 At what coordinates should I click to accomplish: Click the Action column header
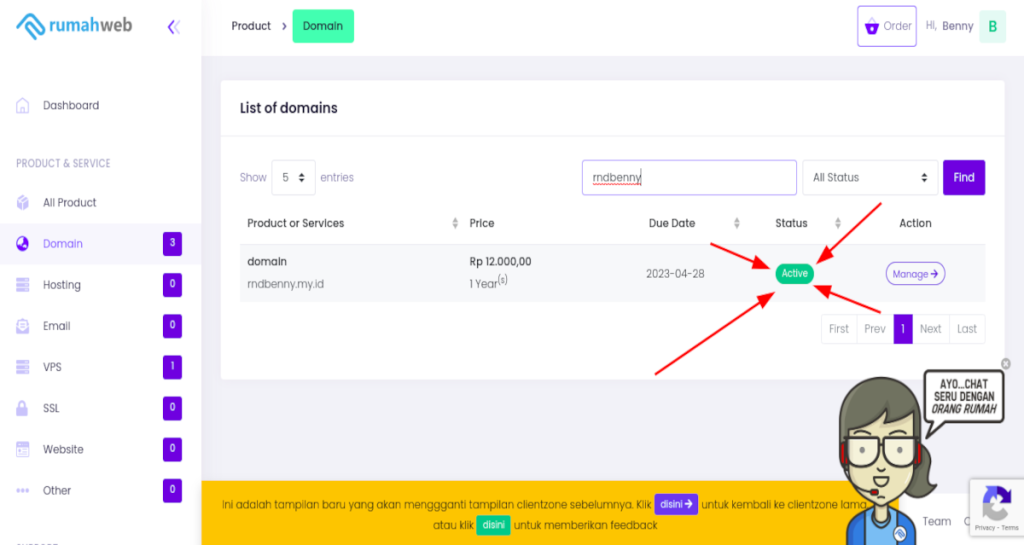click(x=915, y=223)
